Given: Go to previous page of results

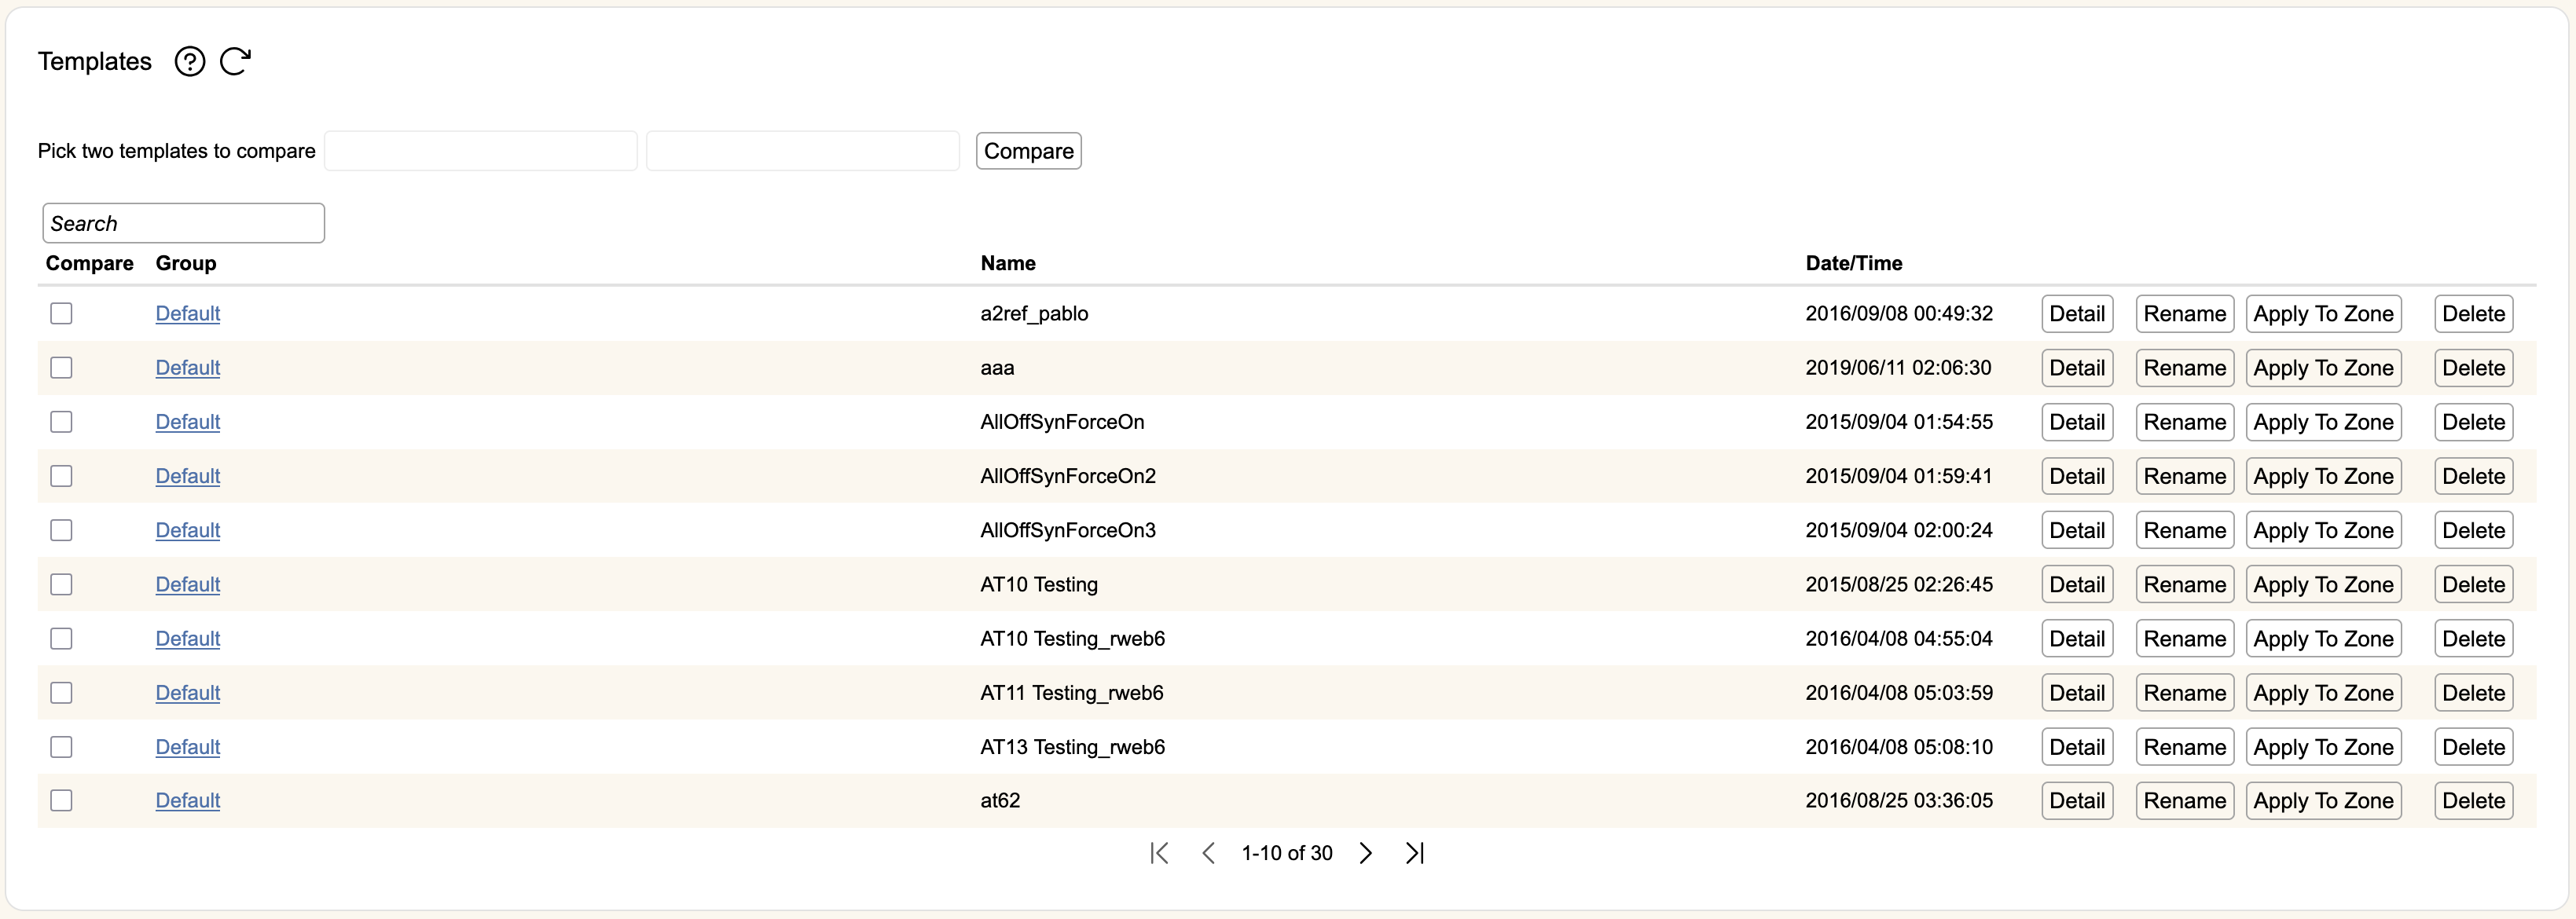Looking at the screenshot, I should click(1208, 853).
